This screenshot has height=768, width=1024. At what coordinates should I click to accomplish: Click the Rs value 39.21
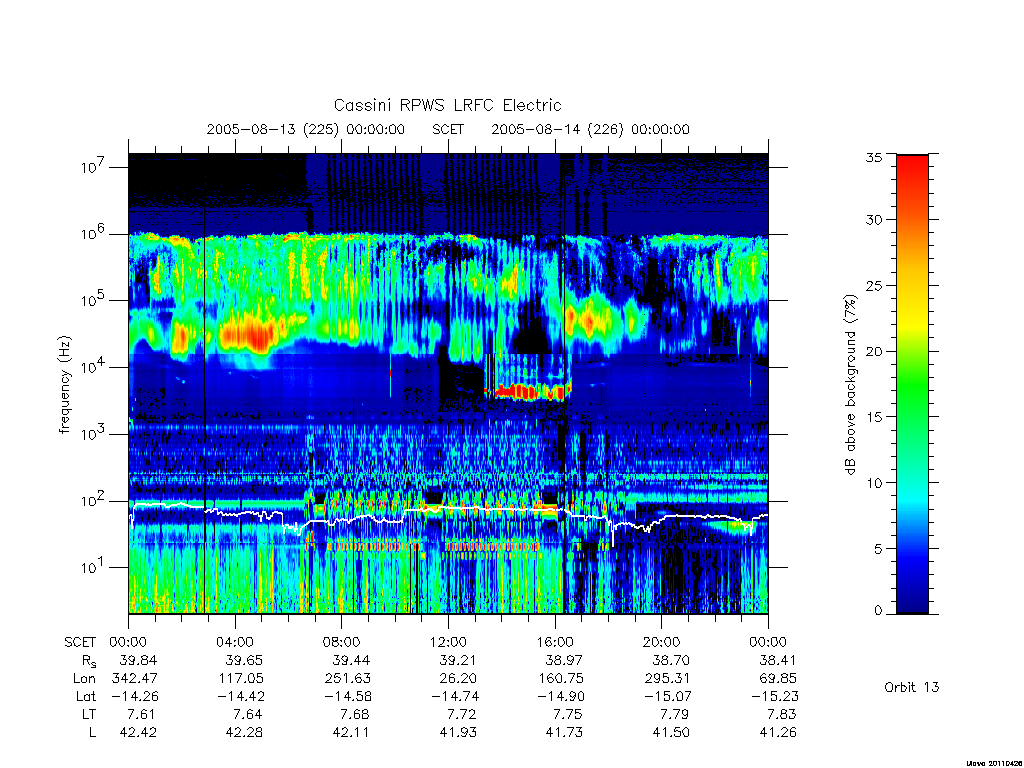pos(458,660)
